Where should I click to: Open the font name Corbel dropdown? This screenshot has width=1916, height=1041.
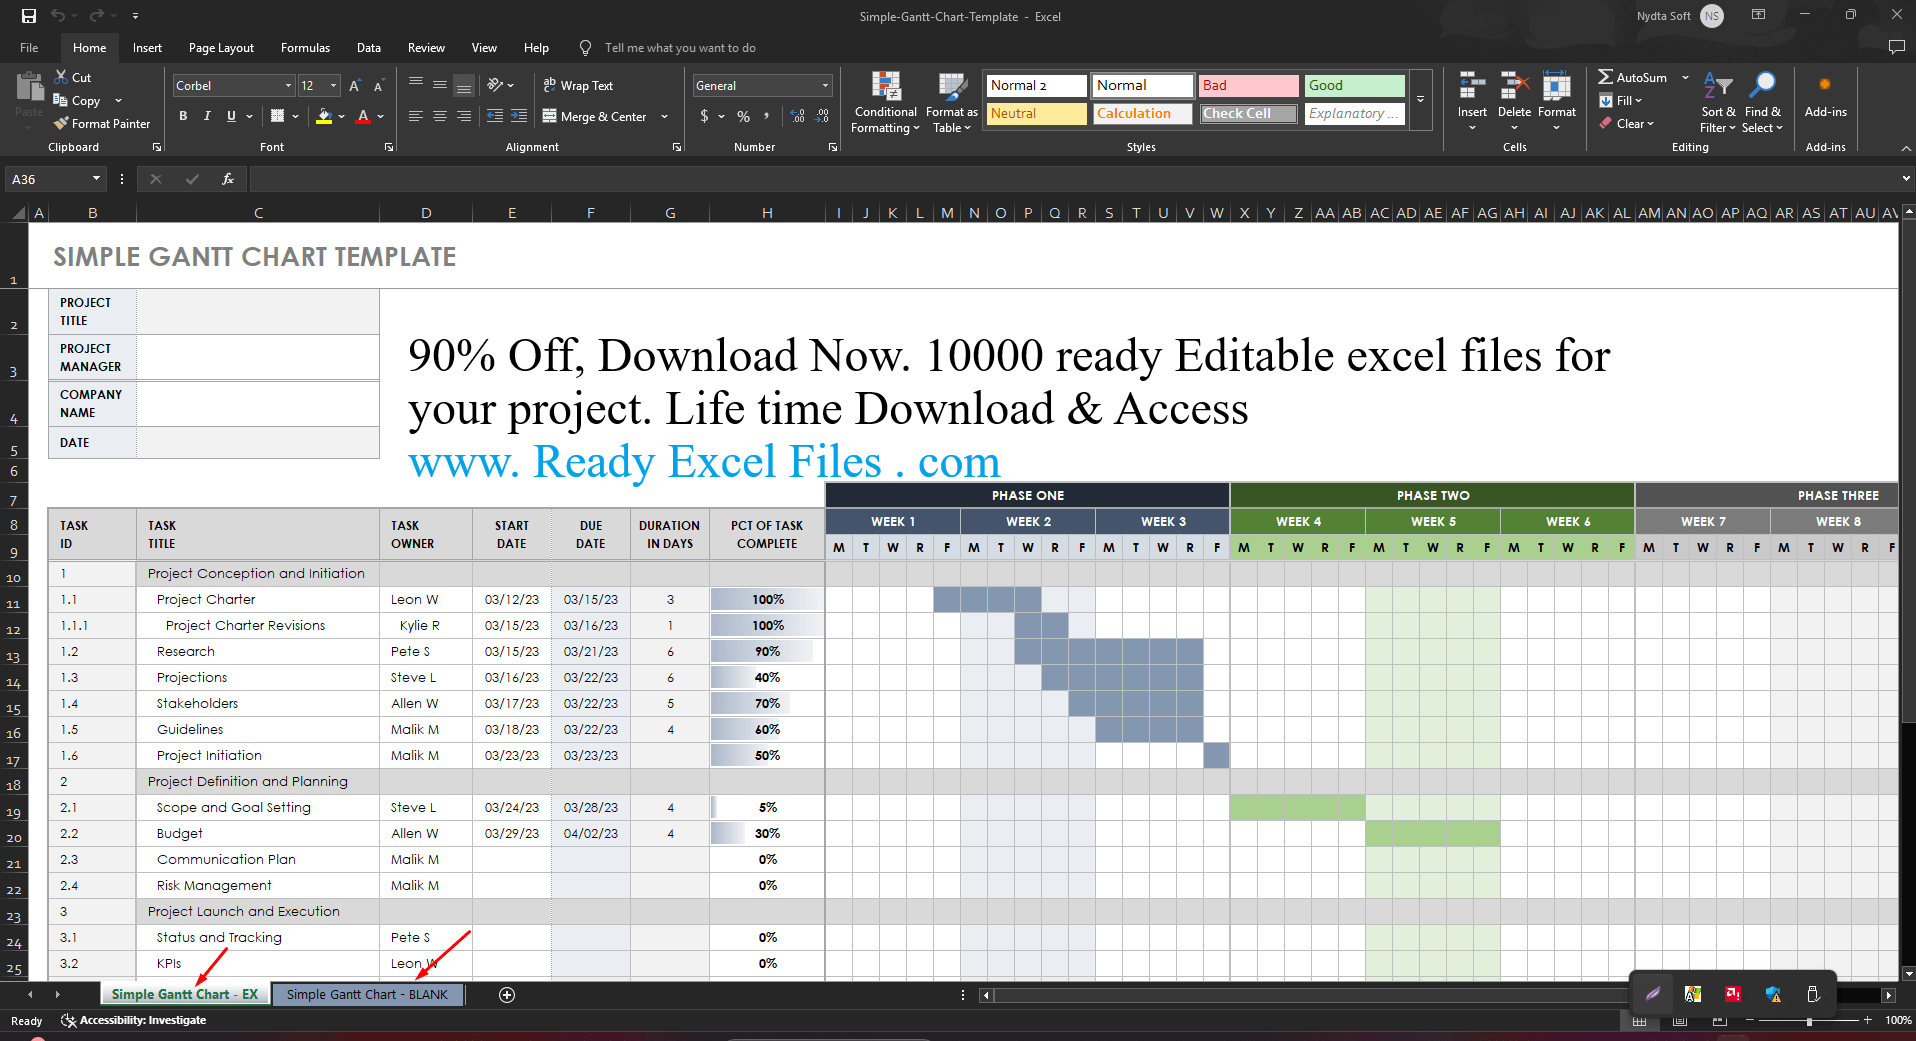point(288,86)
